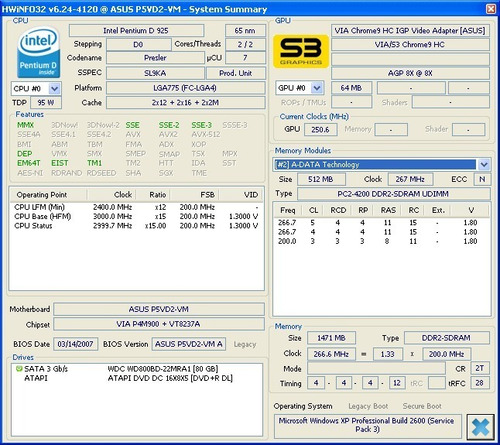The height and width of the screenshot is (445, 500).
Task: Click the ECC N field
Action: point(482,179)
